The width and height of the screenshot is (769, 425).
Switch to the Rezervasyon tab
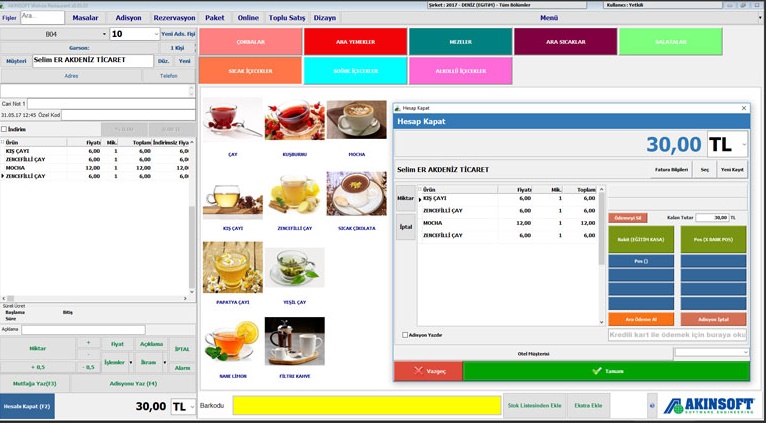click(174, 18)
